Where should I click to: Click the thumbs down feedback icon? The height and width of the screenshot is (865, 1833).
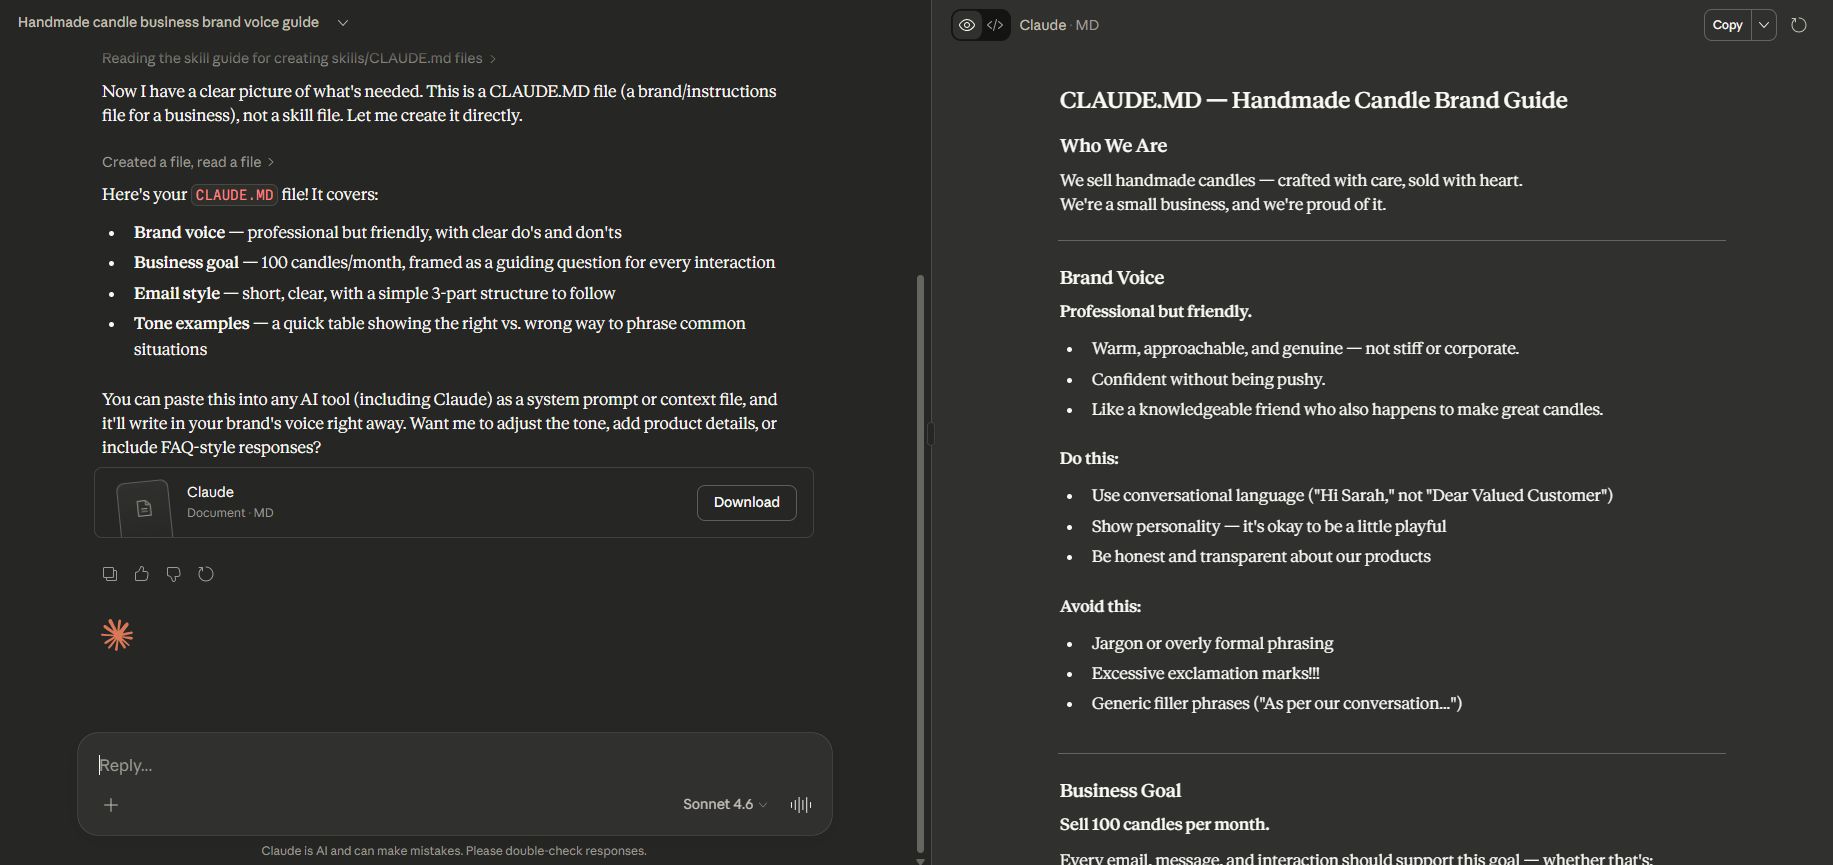coord(174,574)
